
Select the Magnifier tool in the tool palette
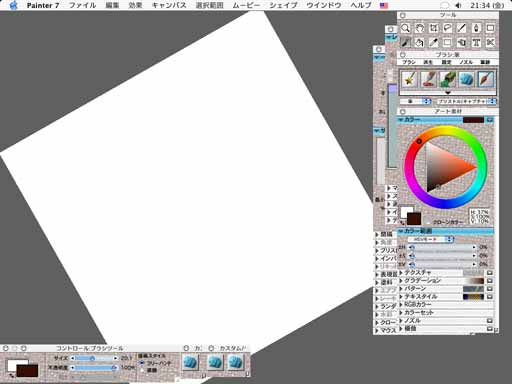(405, 28)
